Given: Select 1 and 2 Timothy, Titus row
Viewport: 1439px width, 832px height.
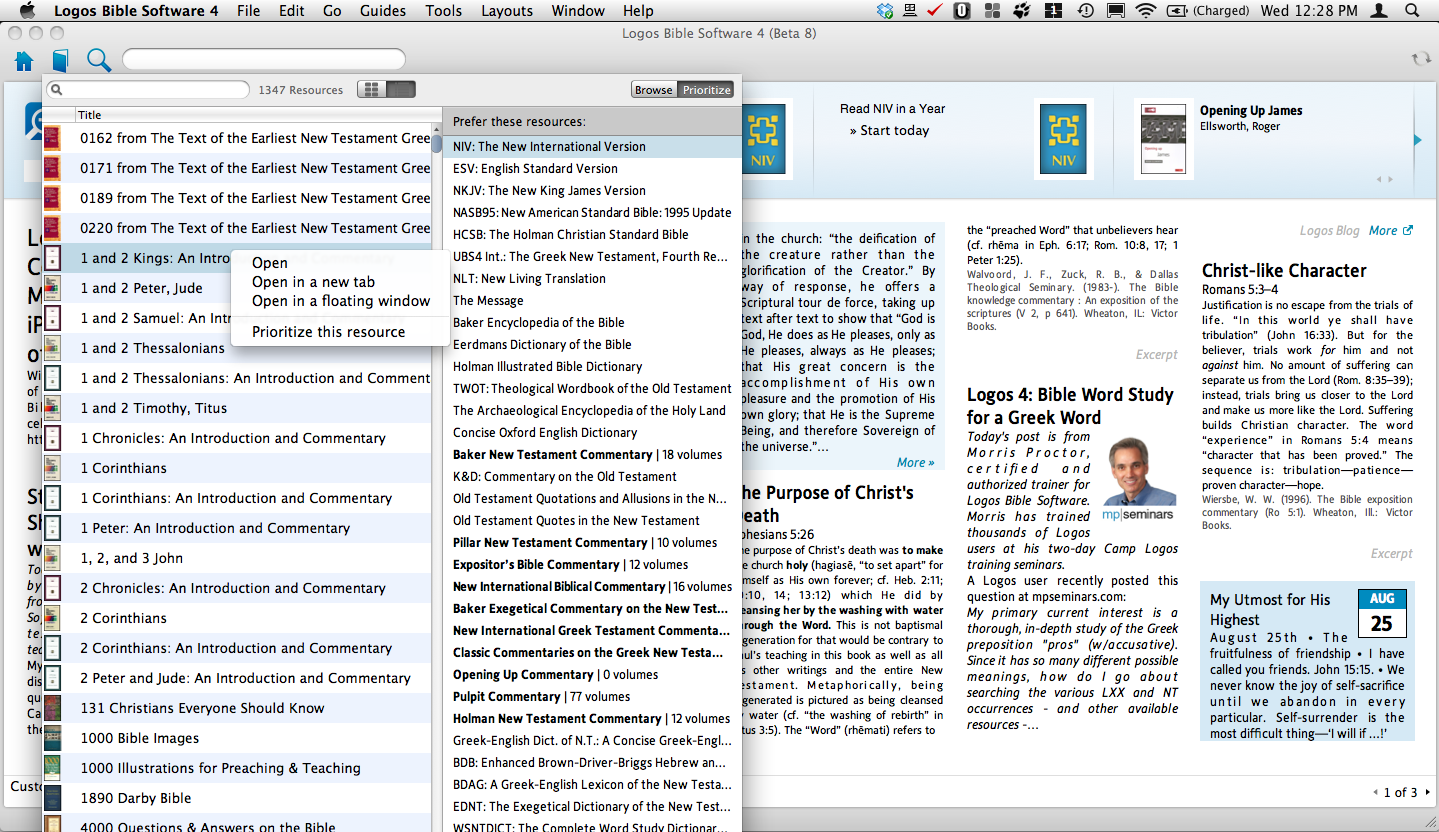Looking at the screenshot, I should point(237,408).
